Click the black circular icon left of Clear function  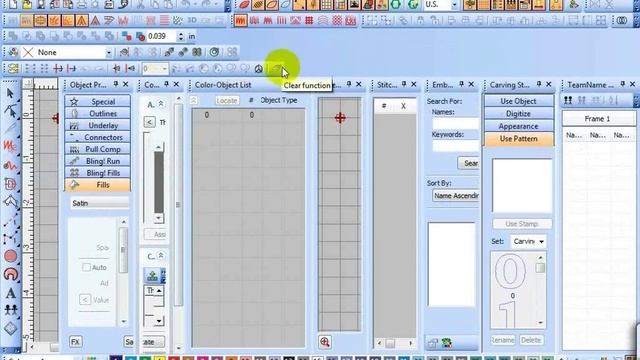tap(258, 69)
